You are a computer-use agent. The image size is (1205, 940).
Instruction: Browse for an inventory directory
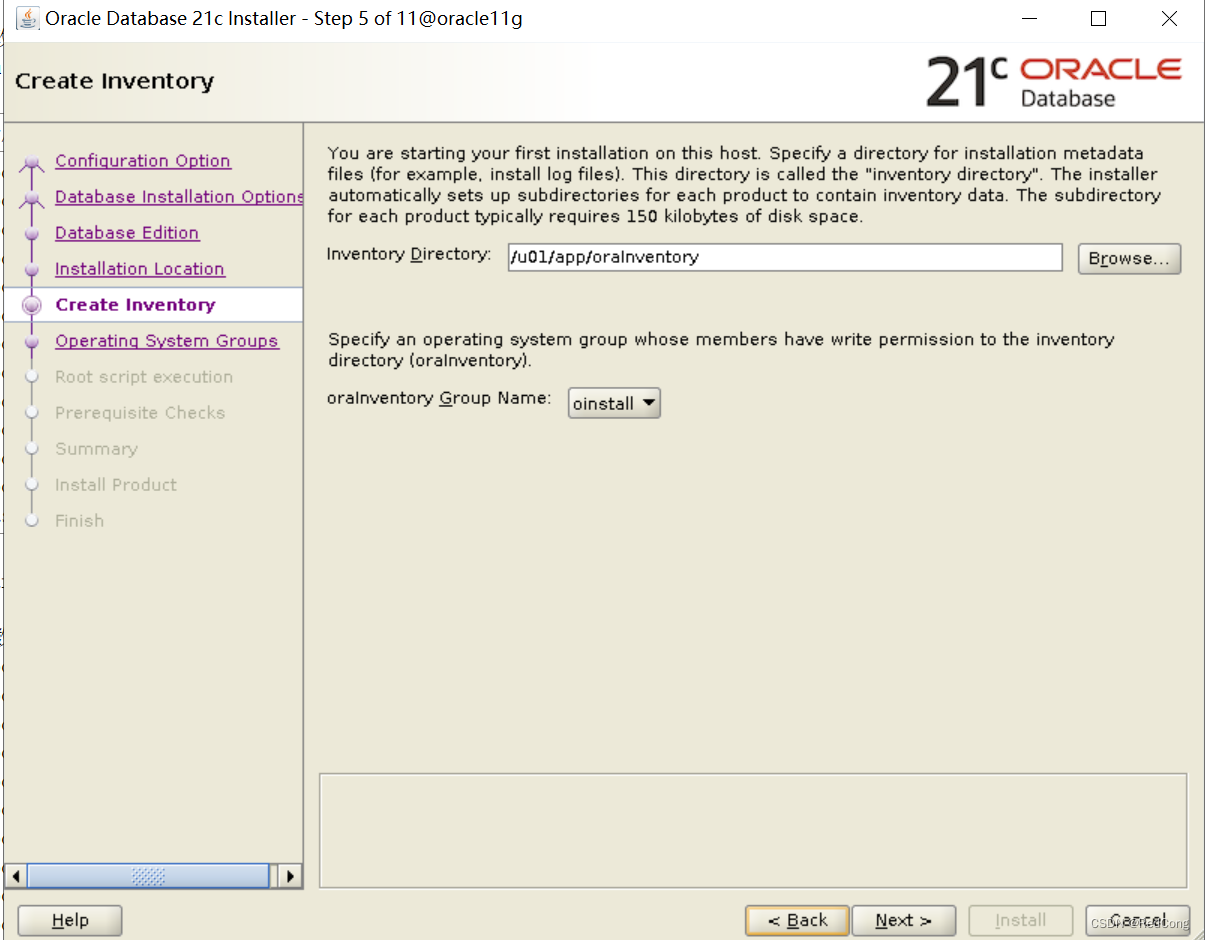(1129, 258)
